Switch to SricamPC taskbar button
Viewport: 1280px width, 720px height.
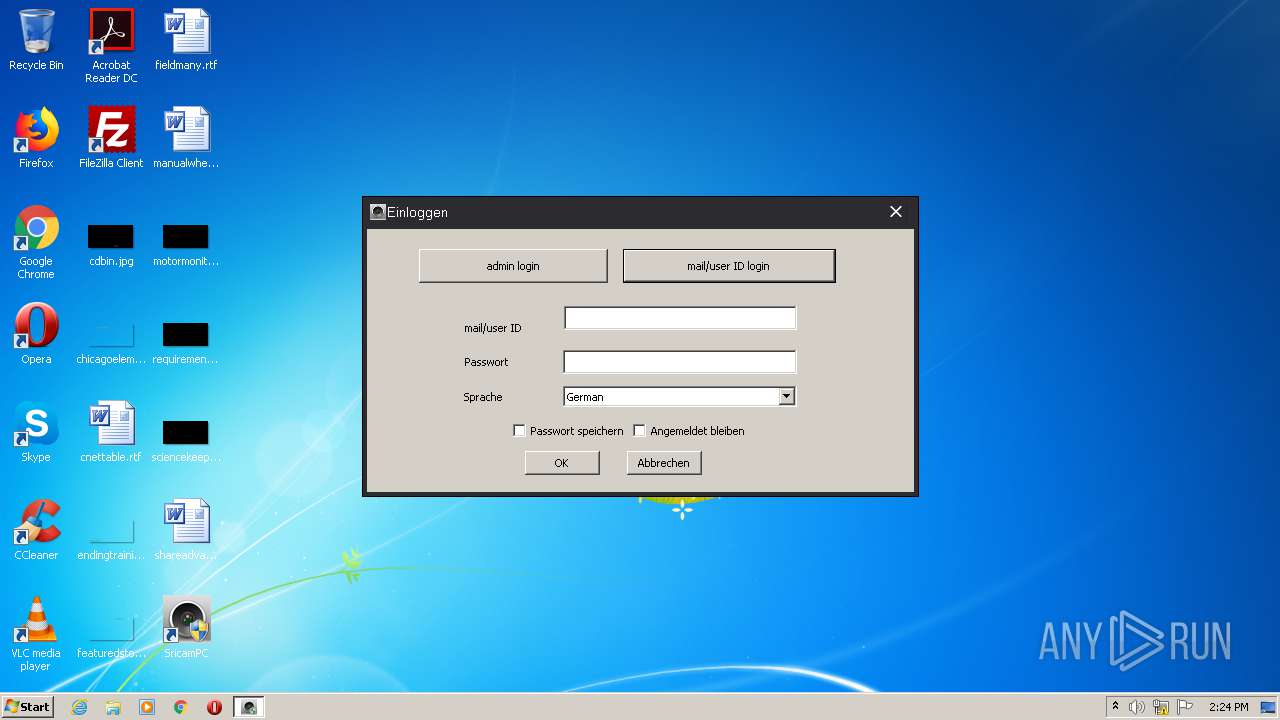[x=249, y=707]
